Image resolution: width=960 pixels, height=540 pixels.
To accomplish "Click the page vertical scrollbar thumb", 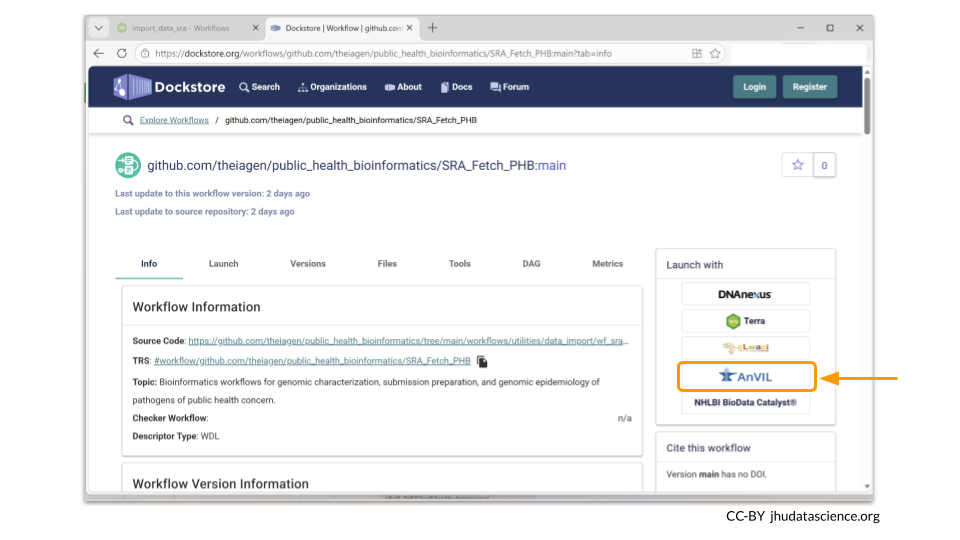I will point(867,105).
